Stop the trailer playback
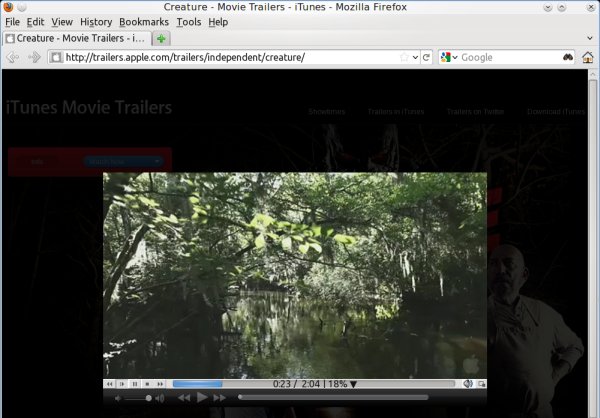The height and width of the screenshot is (418, 600). coord(147,384)
